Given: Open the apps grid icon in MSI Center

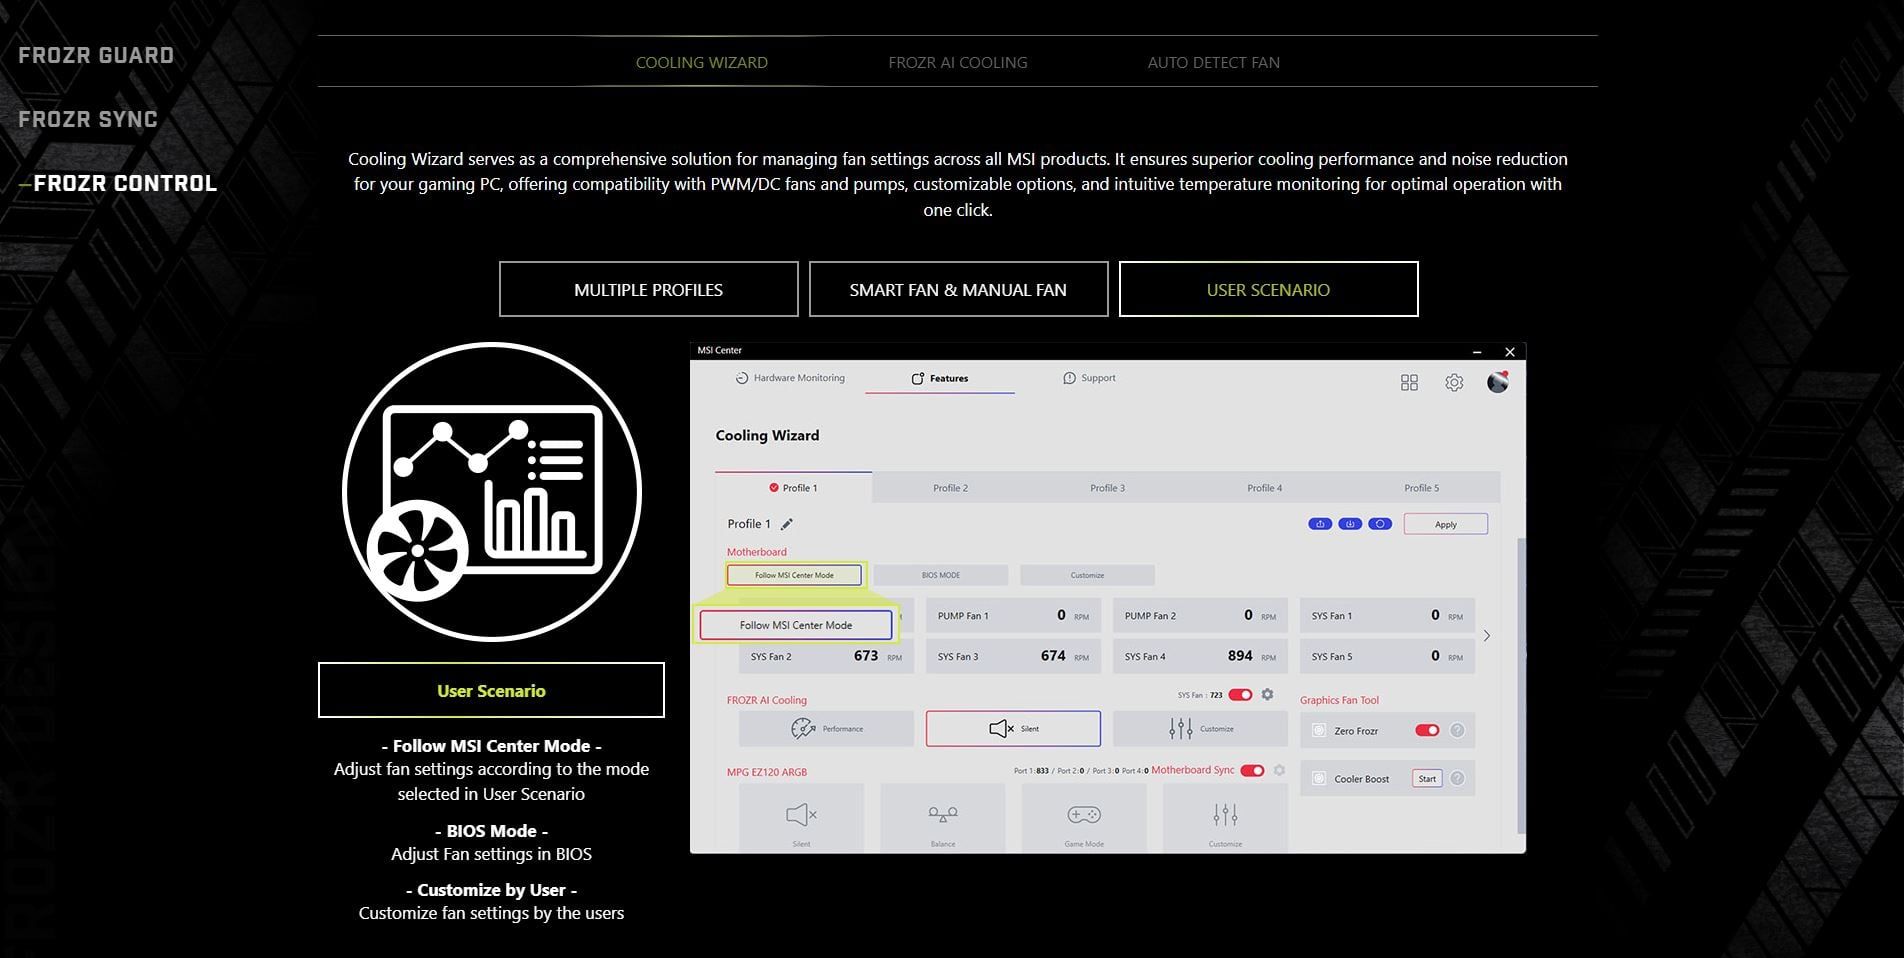Looking at the screenshot, I should [1409, 383].
